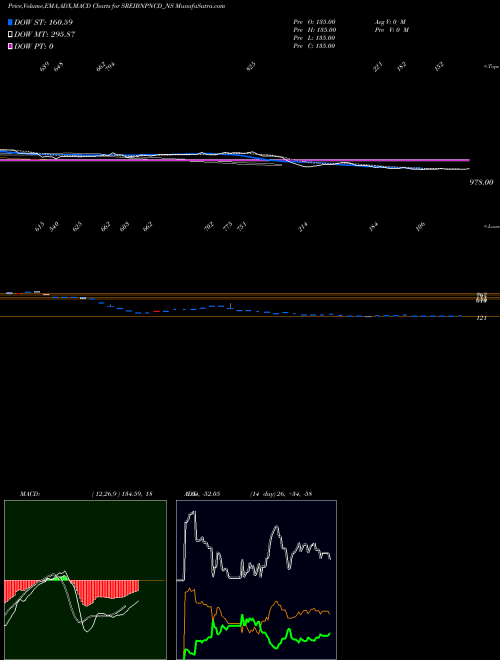Viewport: 500px width, 660px height.
Task: Click the low value 540
Action: click(54, 227)
